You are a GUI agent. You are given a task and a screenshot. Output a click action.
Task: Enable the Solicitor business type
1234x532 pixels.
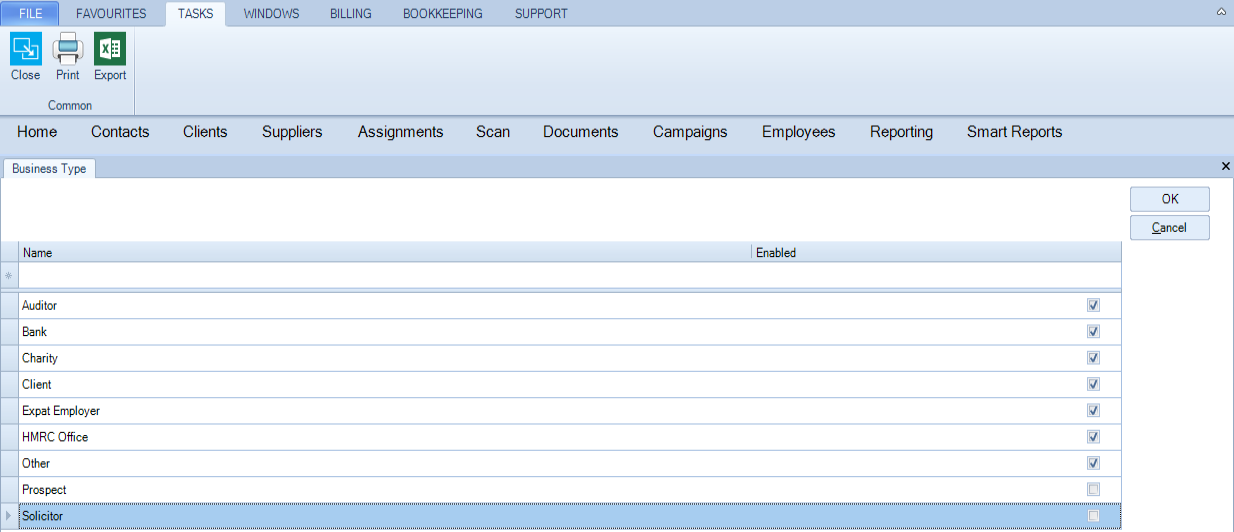tap(1093, 516)
